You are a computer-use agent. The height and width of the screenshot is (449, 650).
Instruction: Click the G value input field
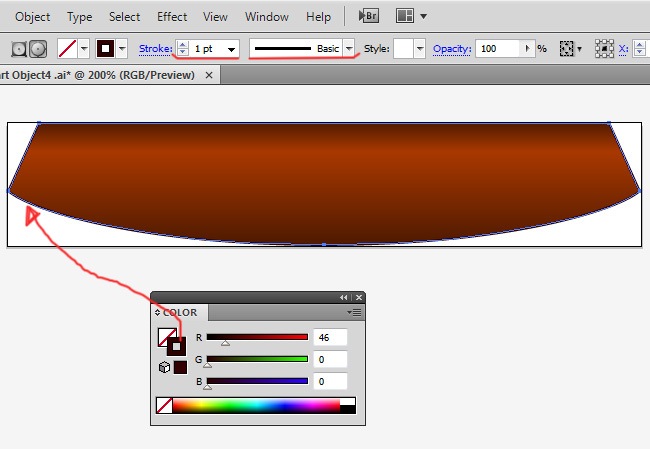tap(329, 359)
